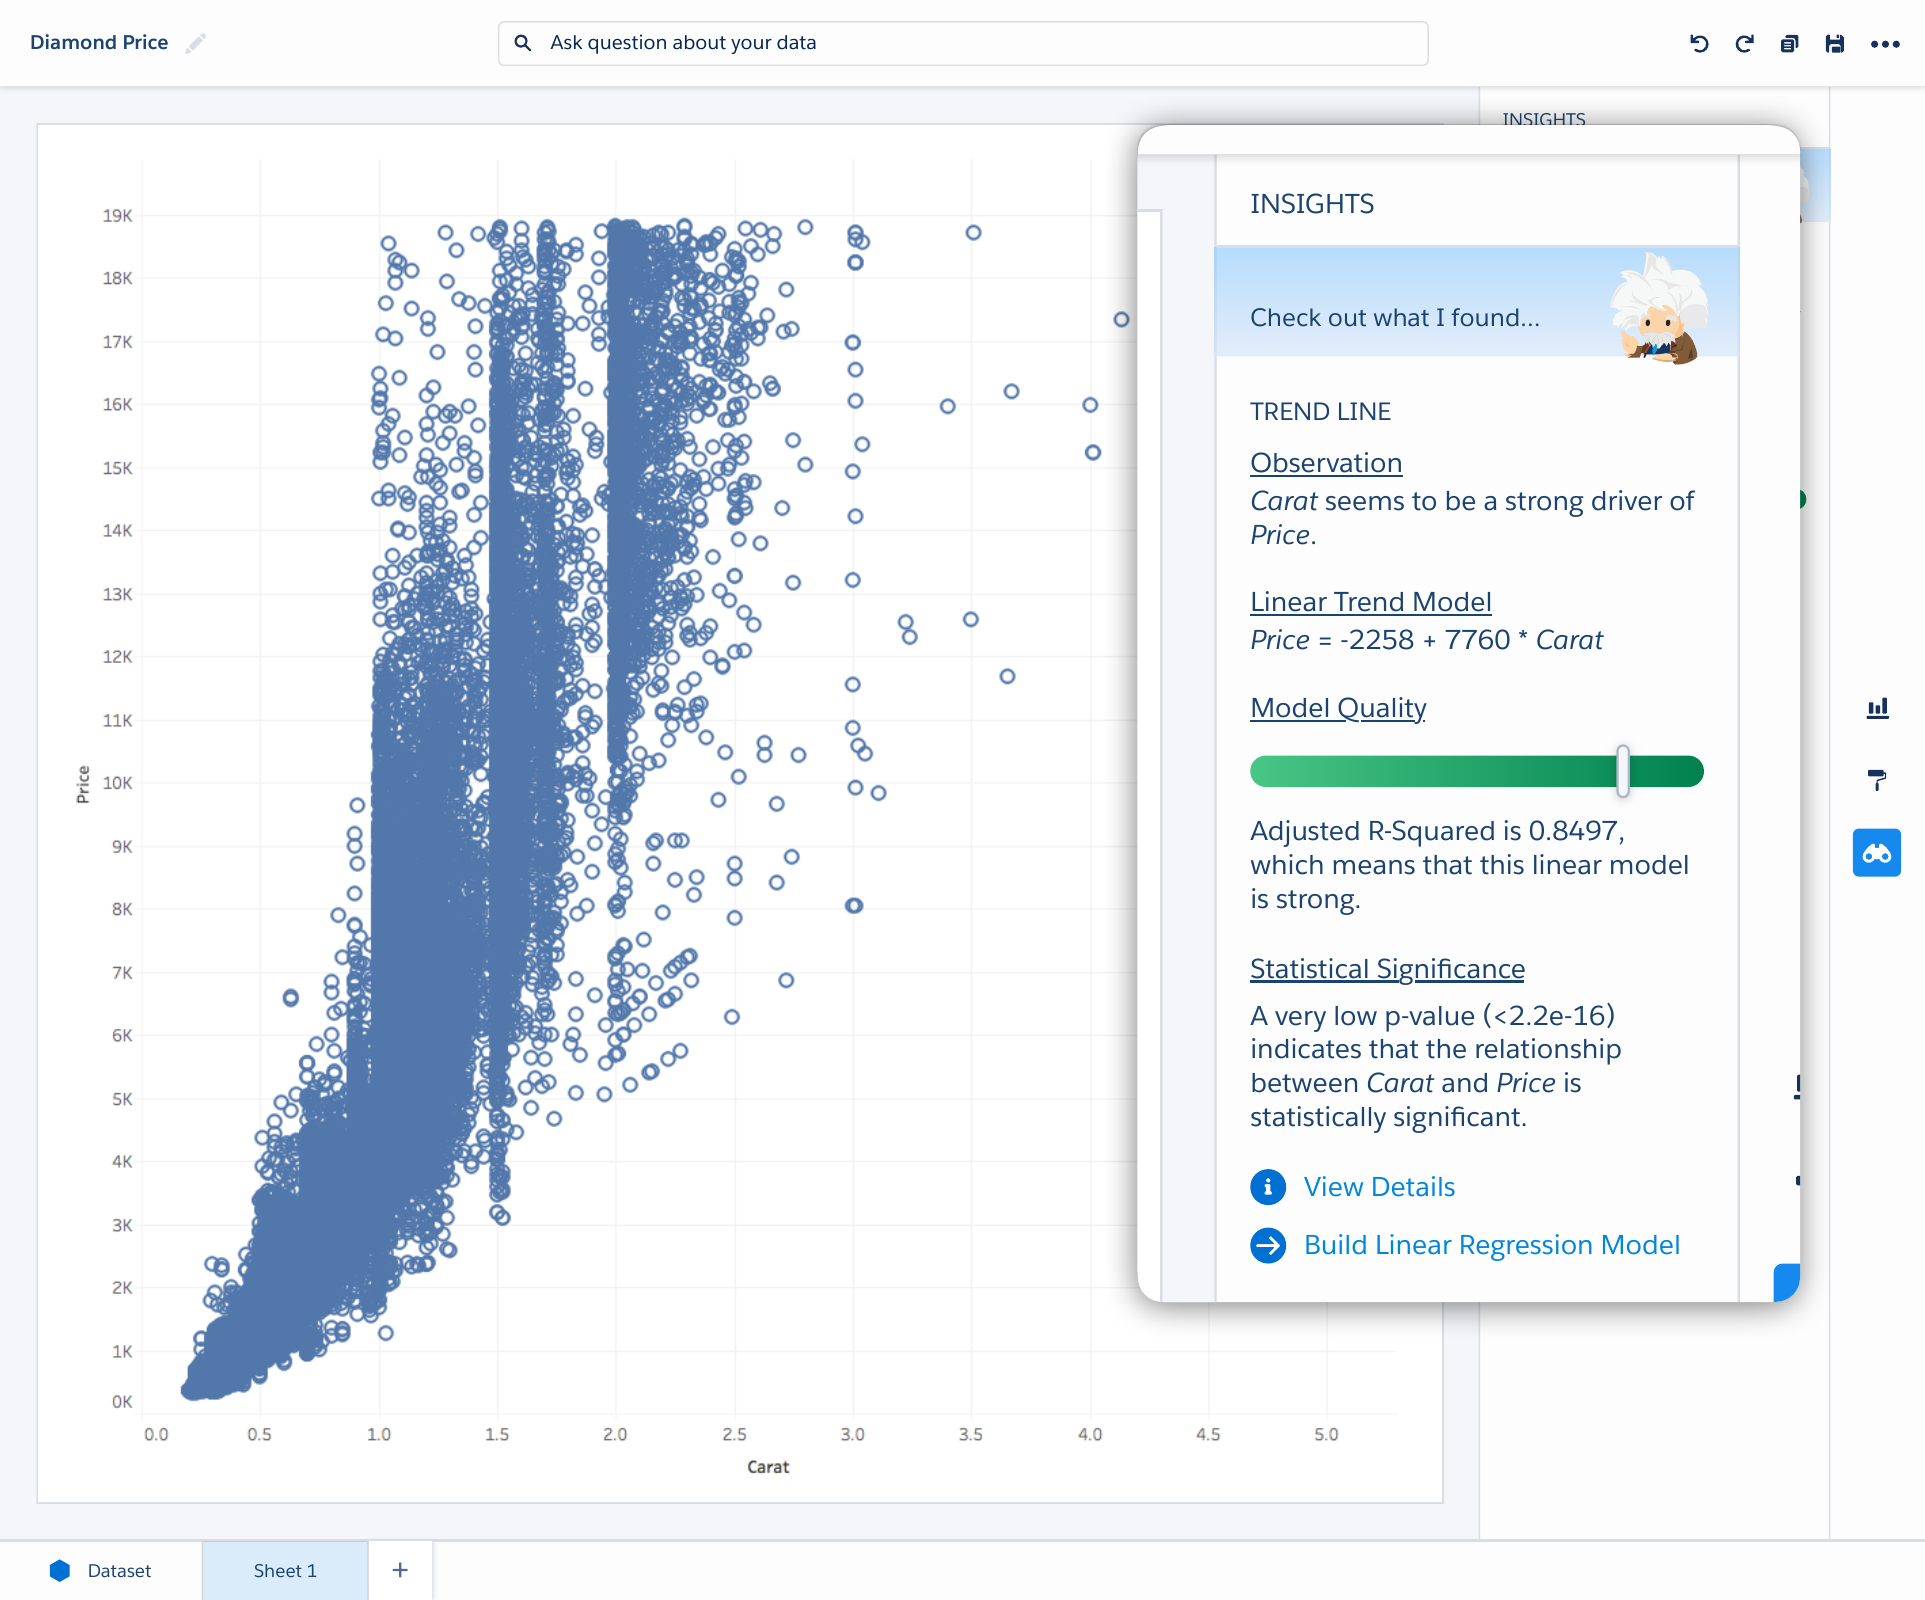Click the Carat x-axis title
The image size is (1925, 1600).
coord(768,1467)
